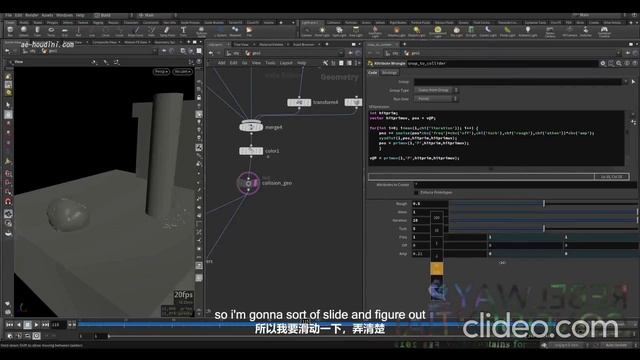Image resolution: width=640 pixels, height=360 pixels.
Task: Select the Tube shelf tool
Action: [37, 31]
